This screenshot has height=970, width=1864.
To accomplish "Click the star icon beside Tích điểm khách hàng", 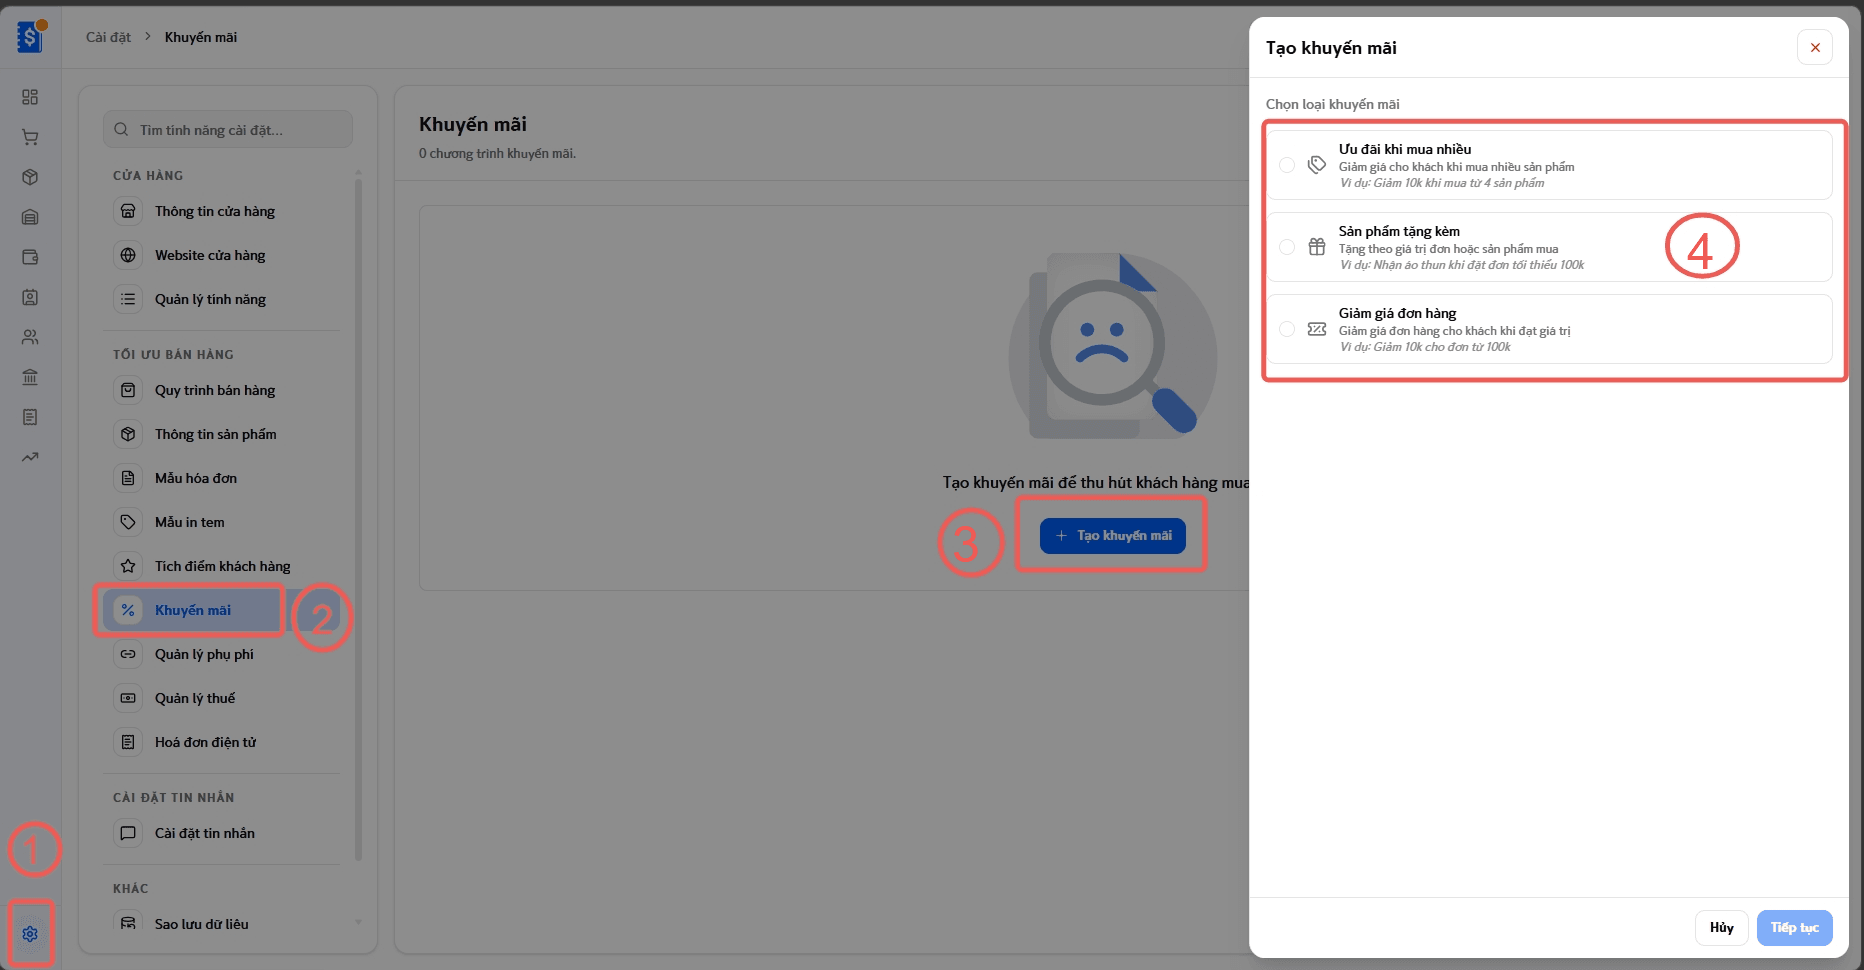I will tap(128, 566).
